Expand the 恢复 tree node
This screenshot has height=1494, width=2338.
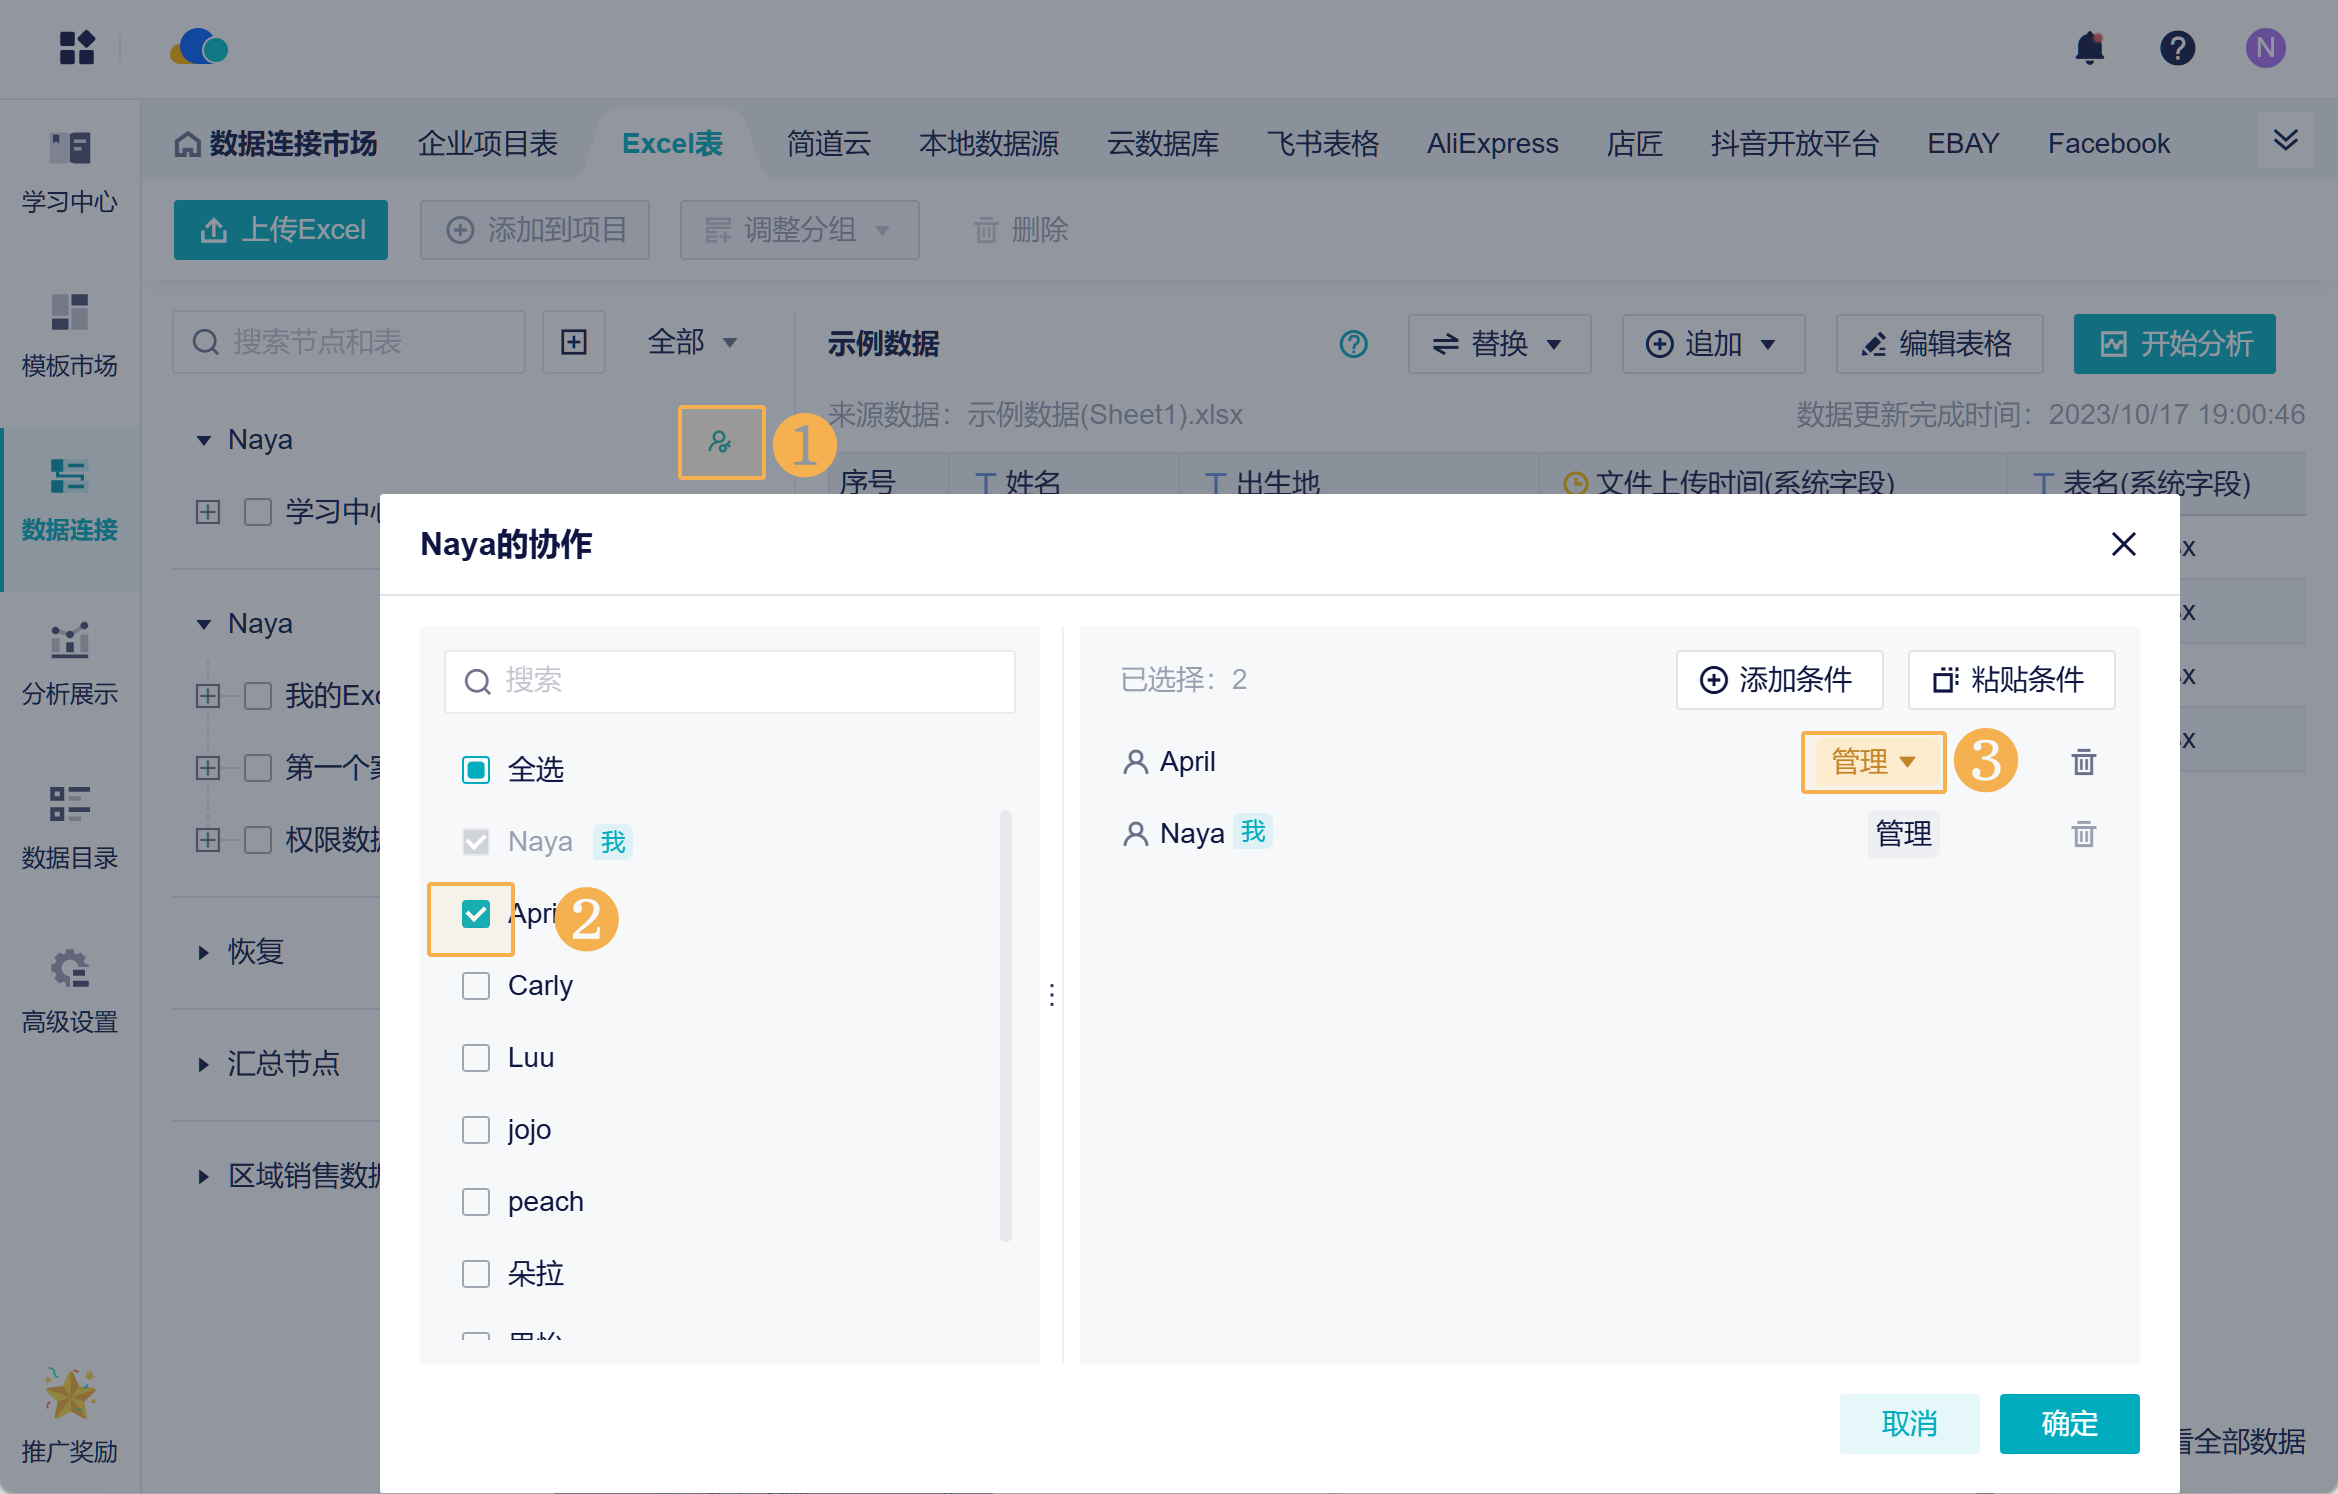click(x=204, y=952)
